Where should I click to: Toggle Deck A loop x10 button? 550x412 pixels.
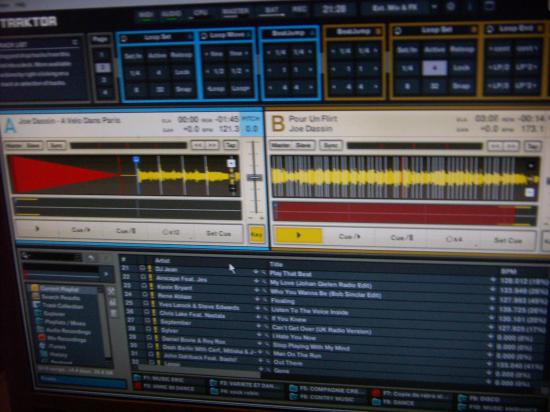[x=171, y=232]
